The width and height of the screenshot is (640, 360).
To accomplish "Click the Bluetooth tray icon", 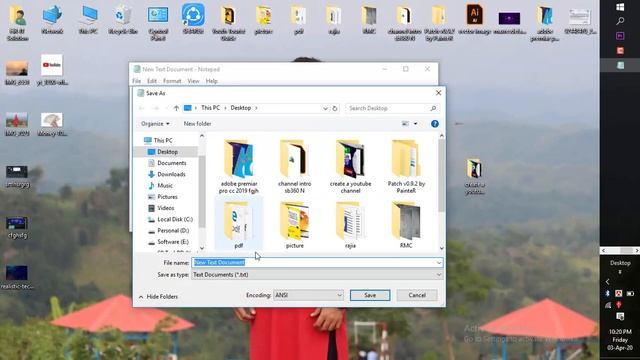I will coord(607,293).
